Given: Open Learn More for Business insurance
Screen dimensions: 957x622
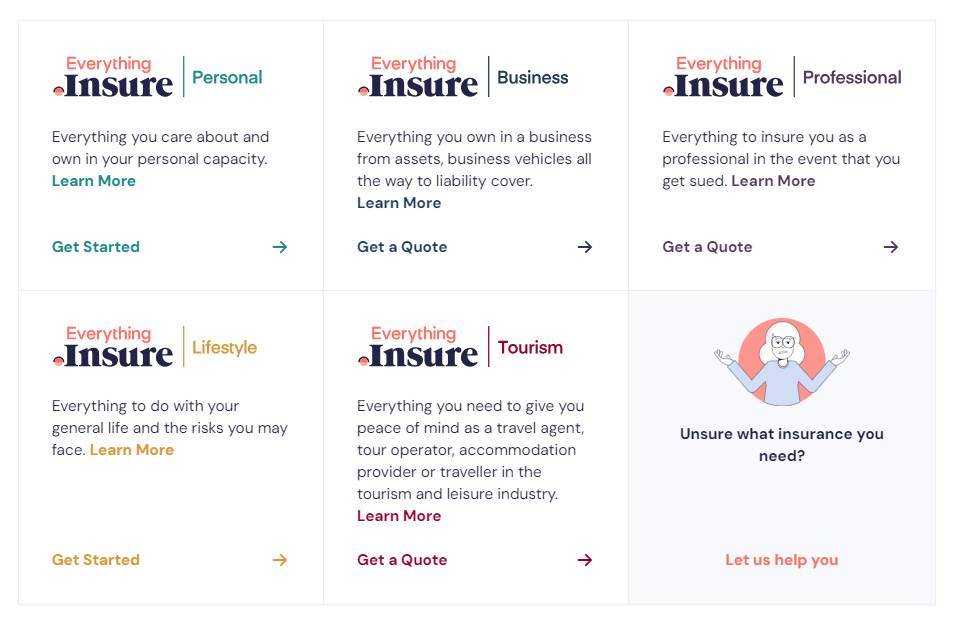Looking at the screenshot, I should 399,203.
